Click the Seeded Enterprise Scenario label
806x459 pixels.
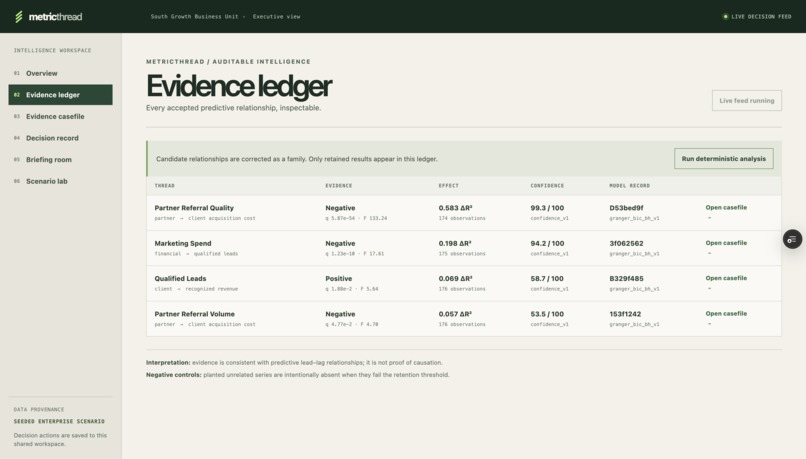(x=59, y=421)
